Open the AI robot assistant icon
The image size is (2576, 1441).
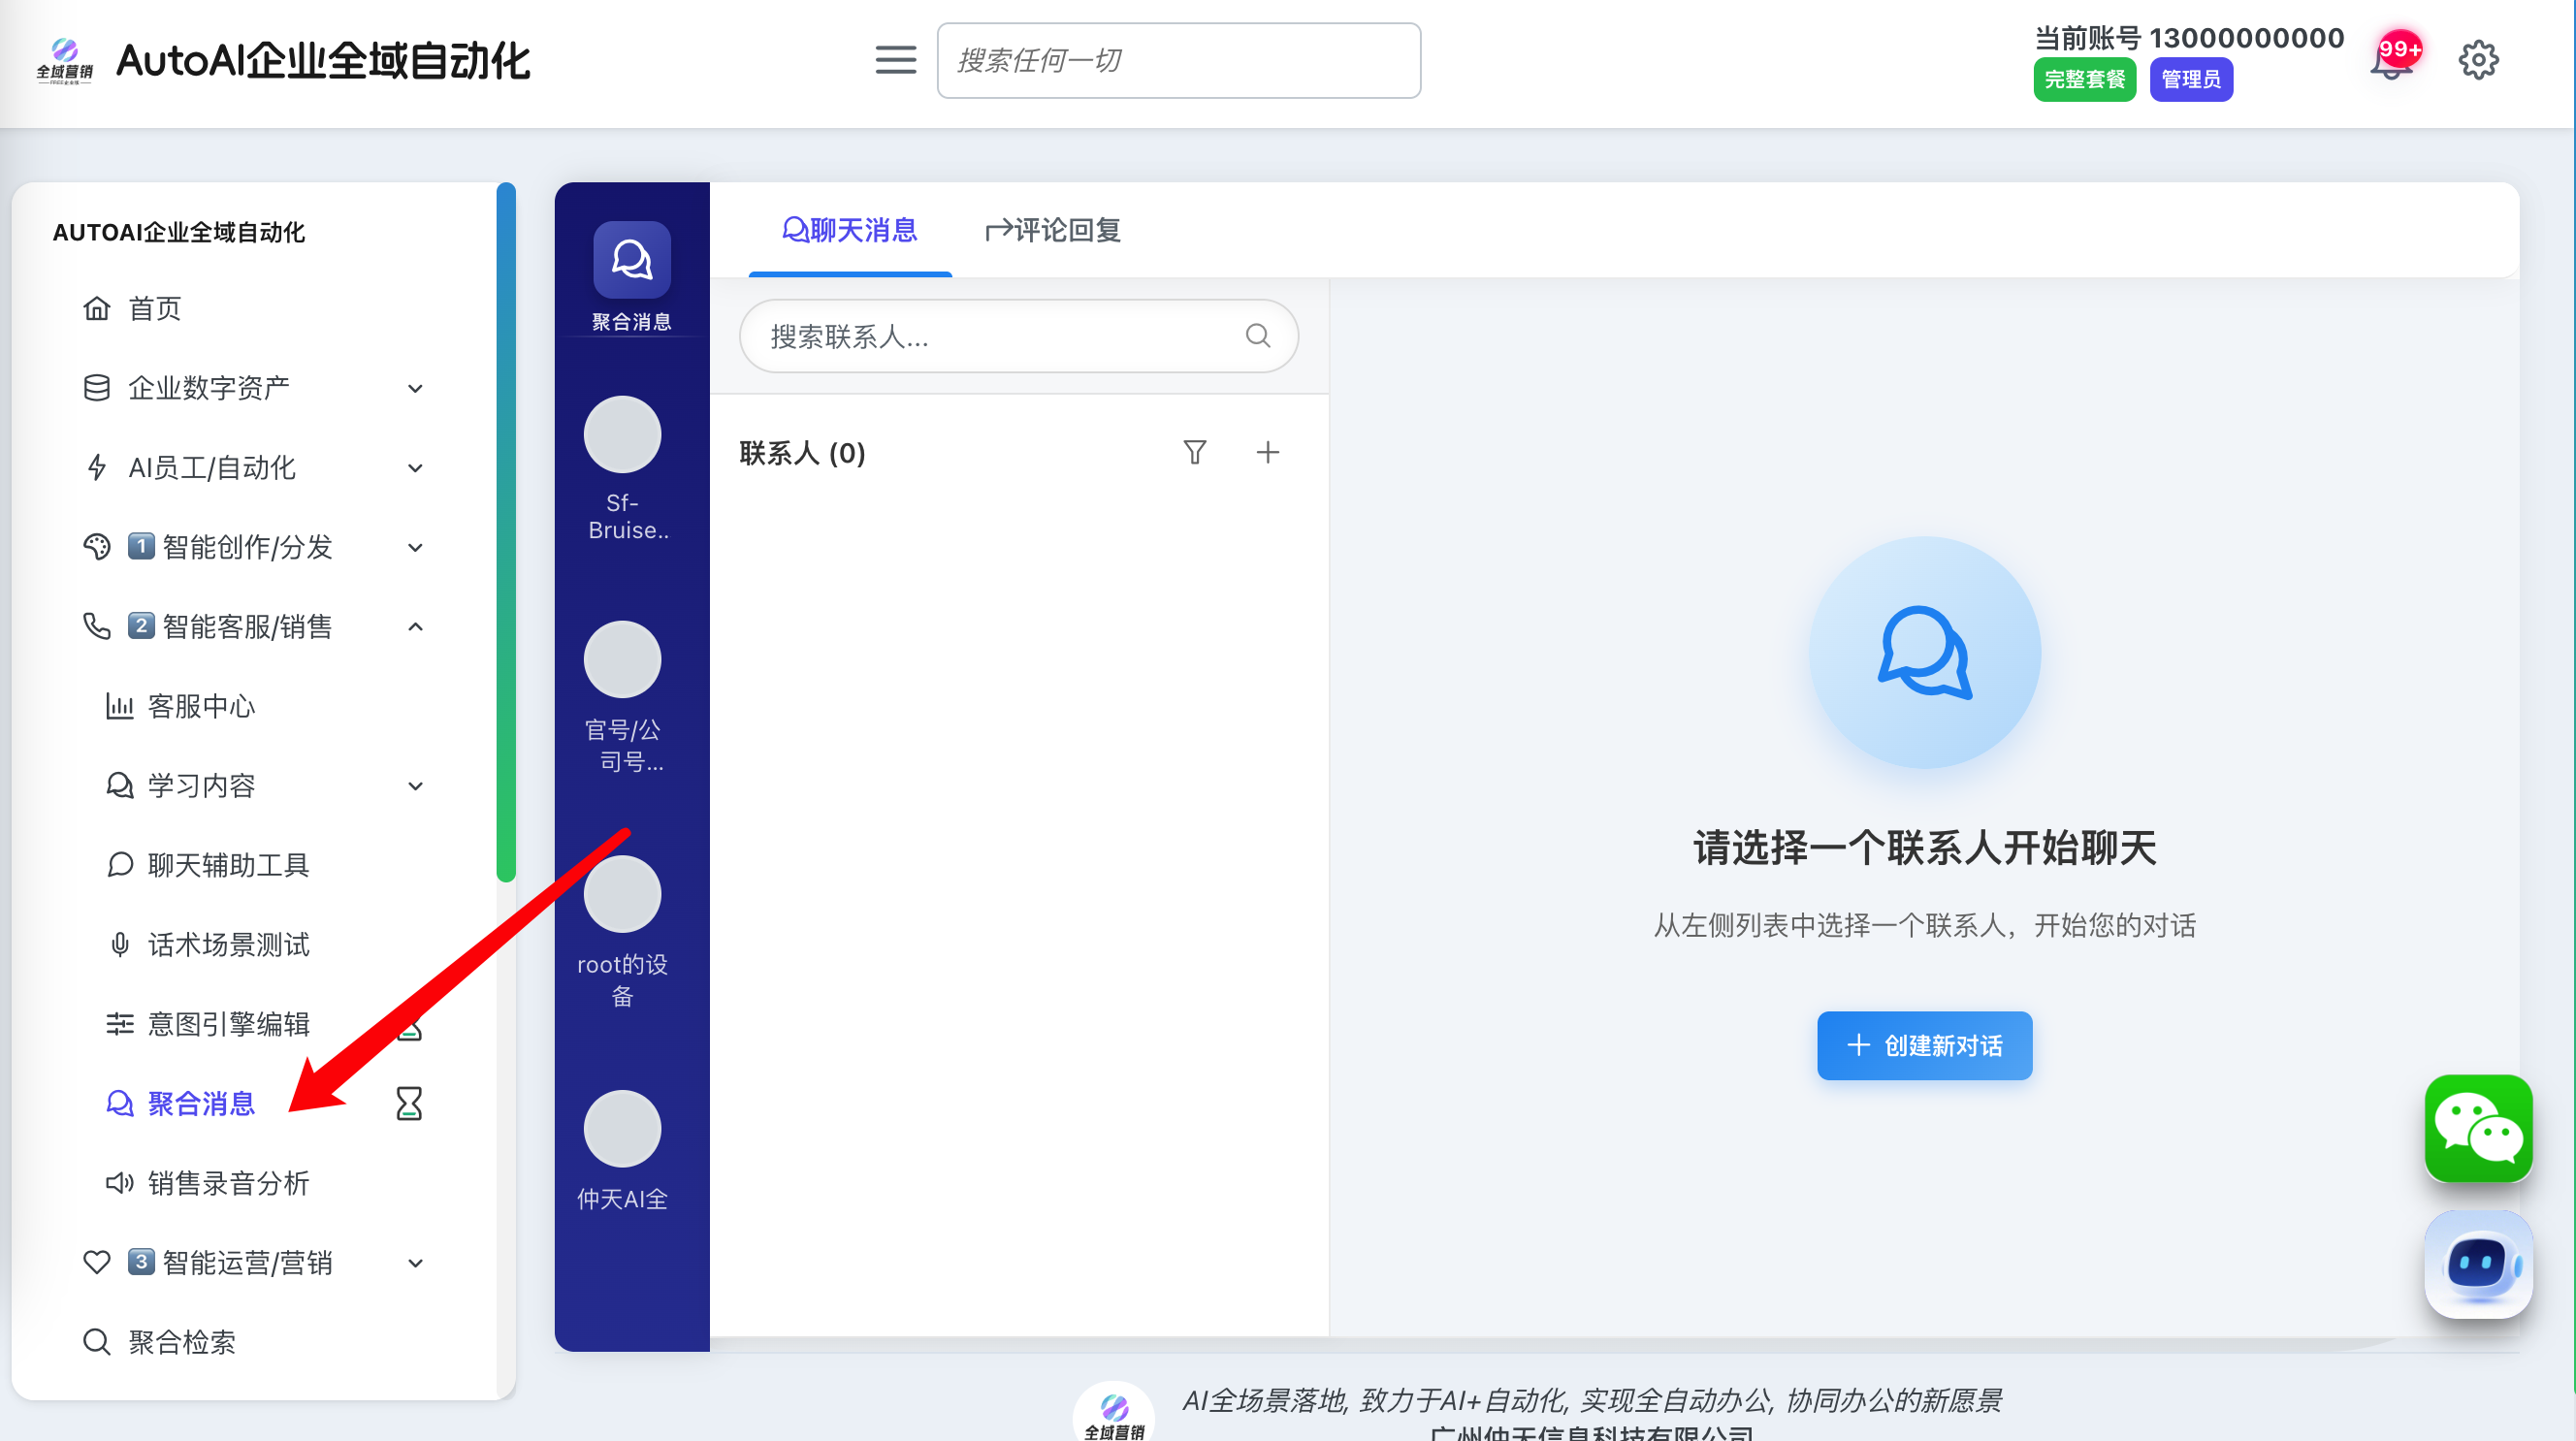[2477, 1264]
